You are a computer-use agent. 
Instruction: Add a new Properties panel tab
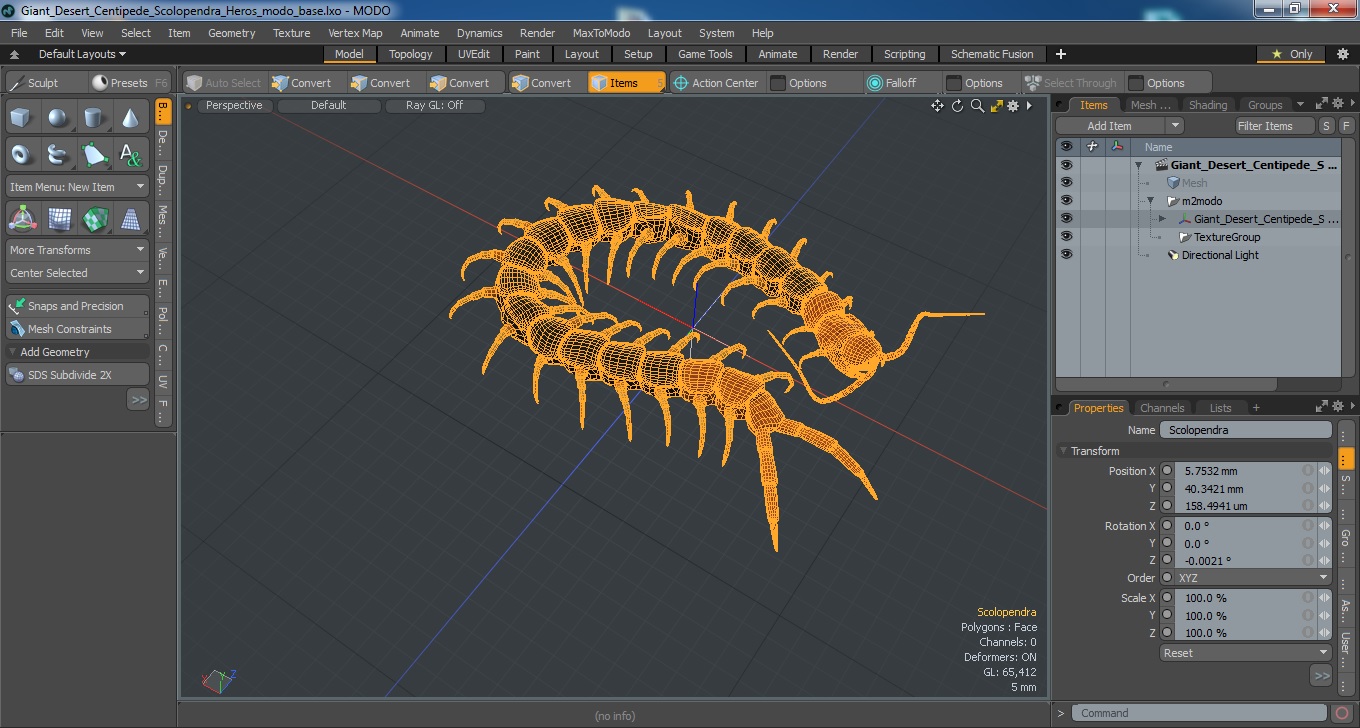[1256, 407]
